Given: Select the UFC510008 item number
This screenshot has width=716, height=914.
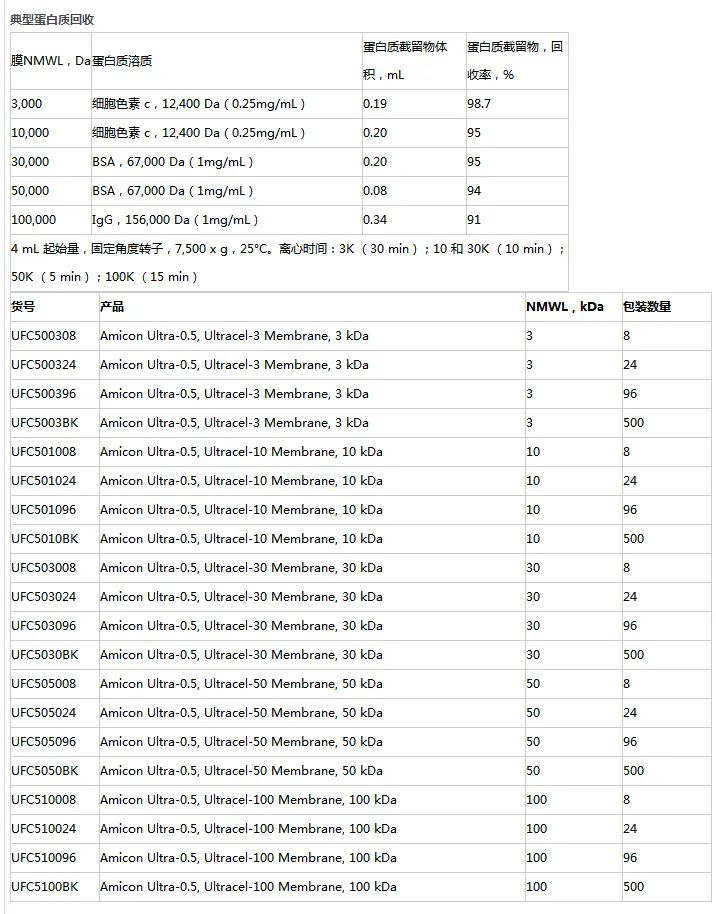Looking at the screenshot, I should coord(44,800).
